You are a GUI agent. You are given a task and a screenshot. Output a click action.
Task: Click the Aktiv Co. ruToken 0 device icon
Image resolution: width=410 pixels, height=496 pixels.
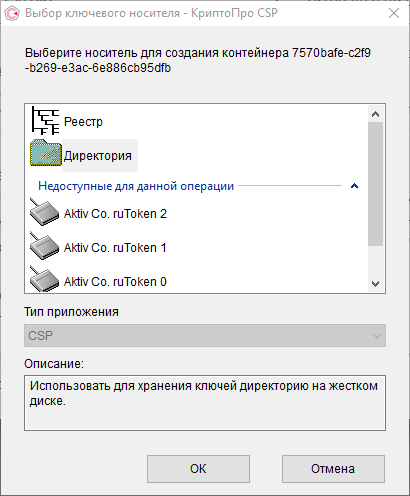(44, 279)
